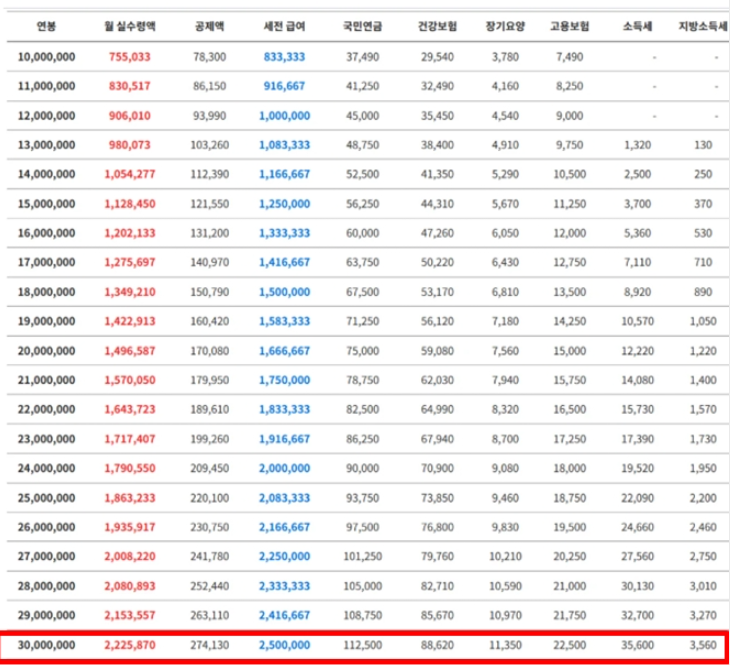Image resolution: width=730 pixels, height=665 pixels.
Task: Click the 230,750 deduction cell
Action: pyautogui.click(x=210, y=527)
